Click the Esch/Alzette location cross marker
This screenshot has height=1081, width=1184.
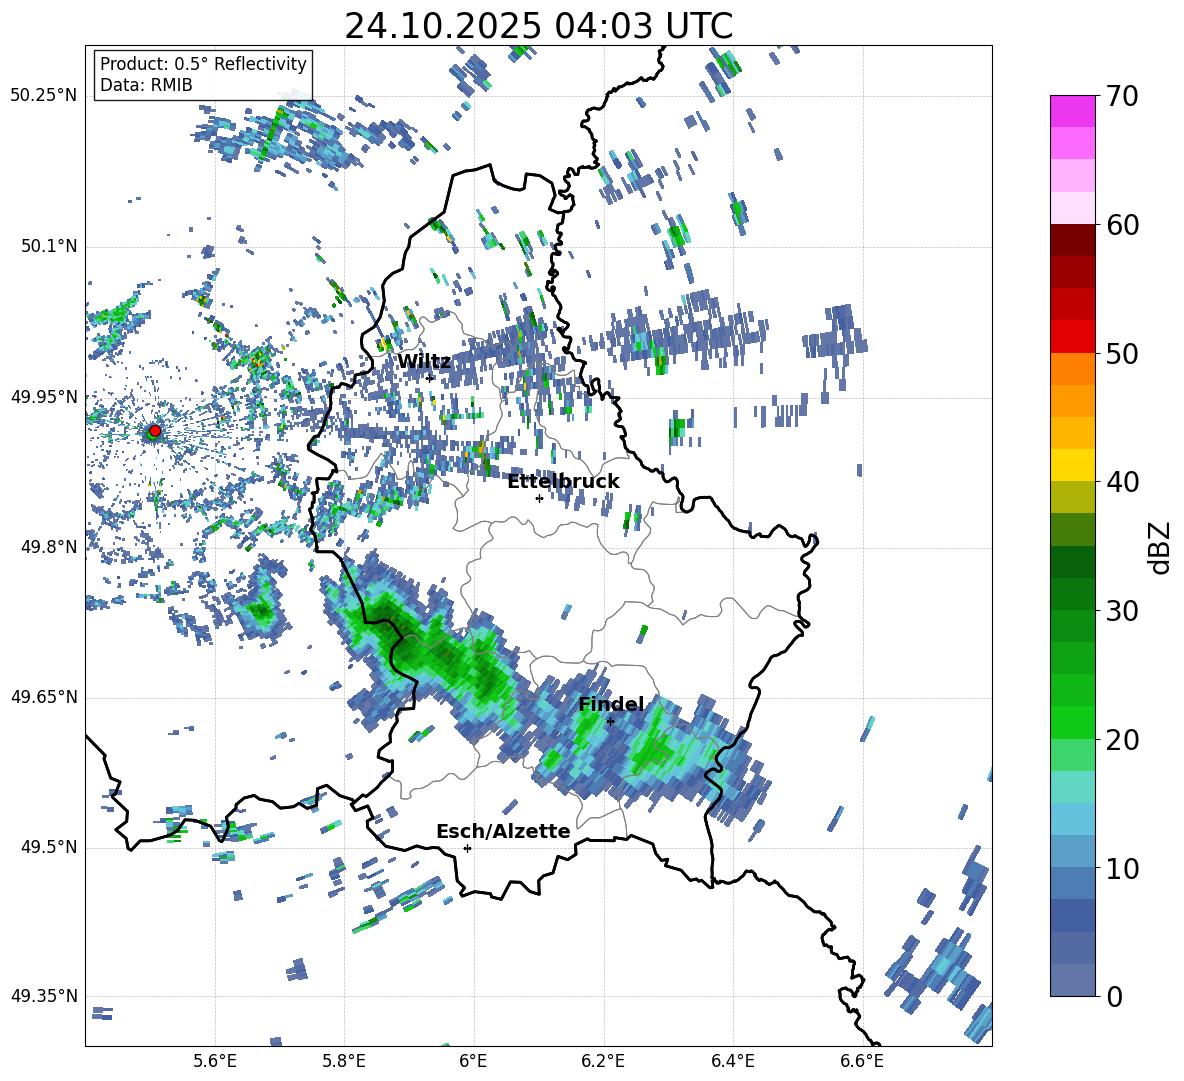467,848
